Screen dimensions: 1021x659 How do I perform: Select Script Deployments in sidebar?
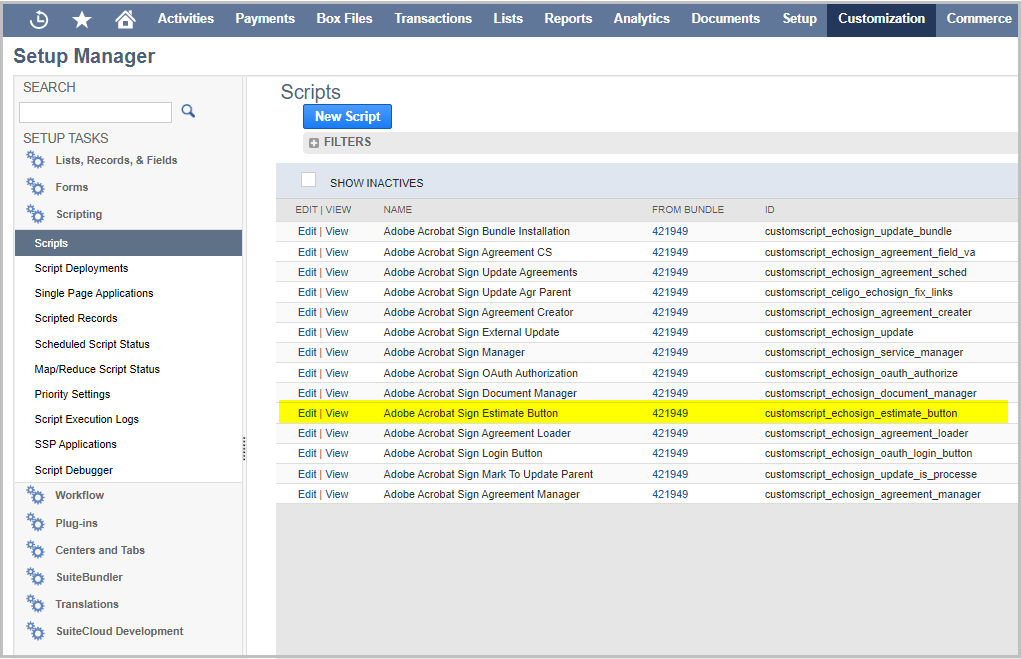tap(81, 268)
